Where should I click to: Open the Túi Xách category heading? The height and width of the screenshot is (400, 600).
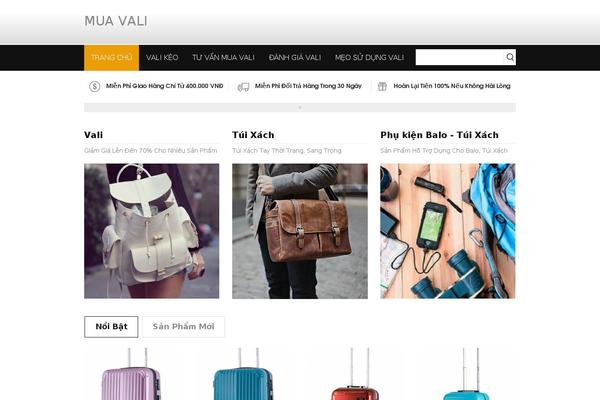(x=253, y=135)
